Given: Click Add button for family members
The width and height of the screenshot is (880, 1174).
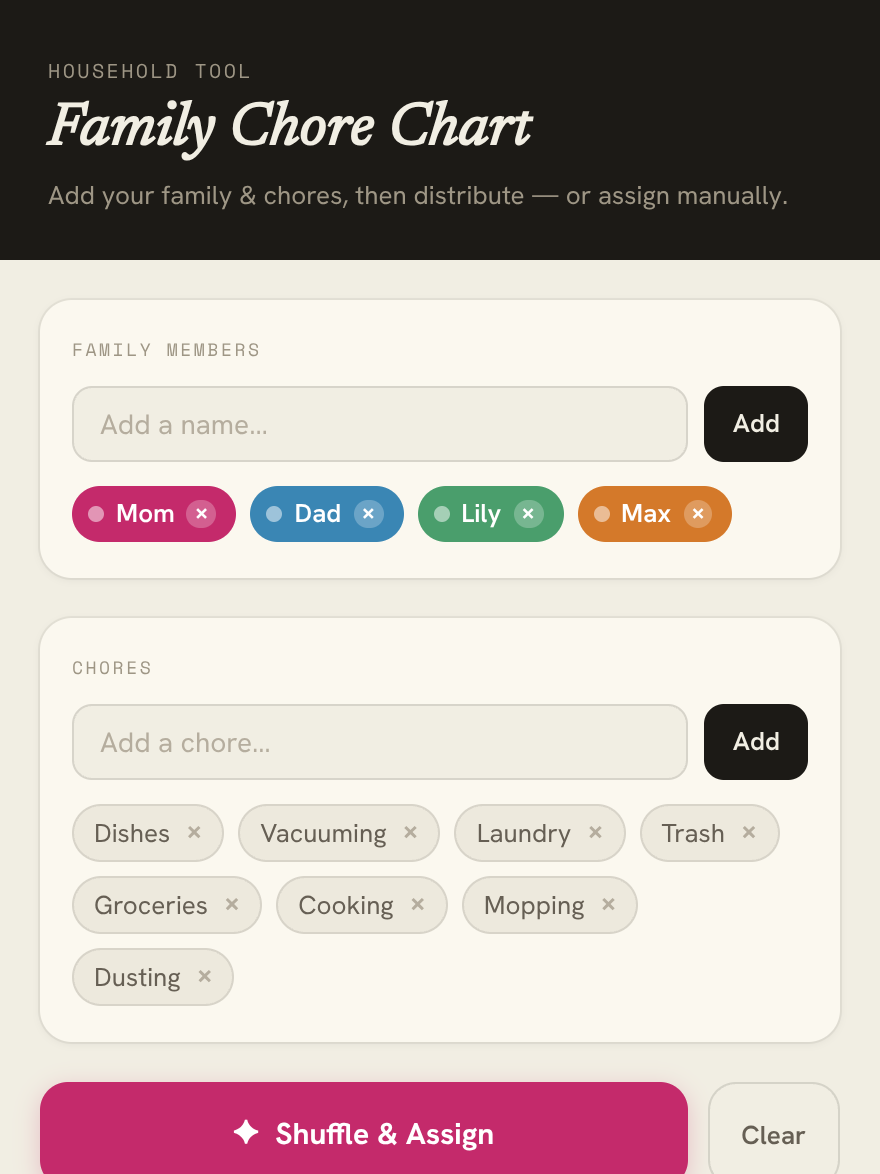Looking at the screenshot, I should click(x=756, y=424).
